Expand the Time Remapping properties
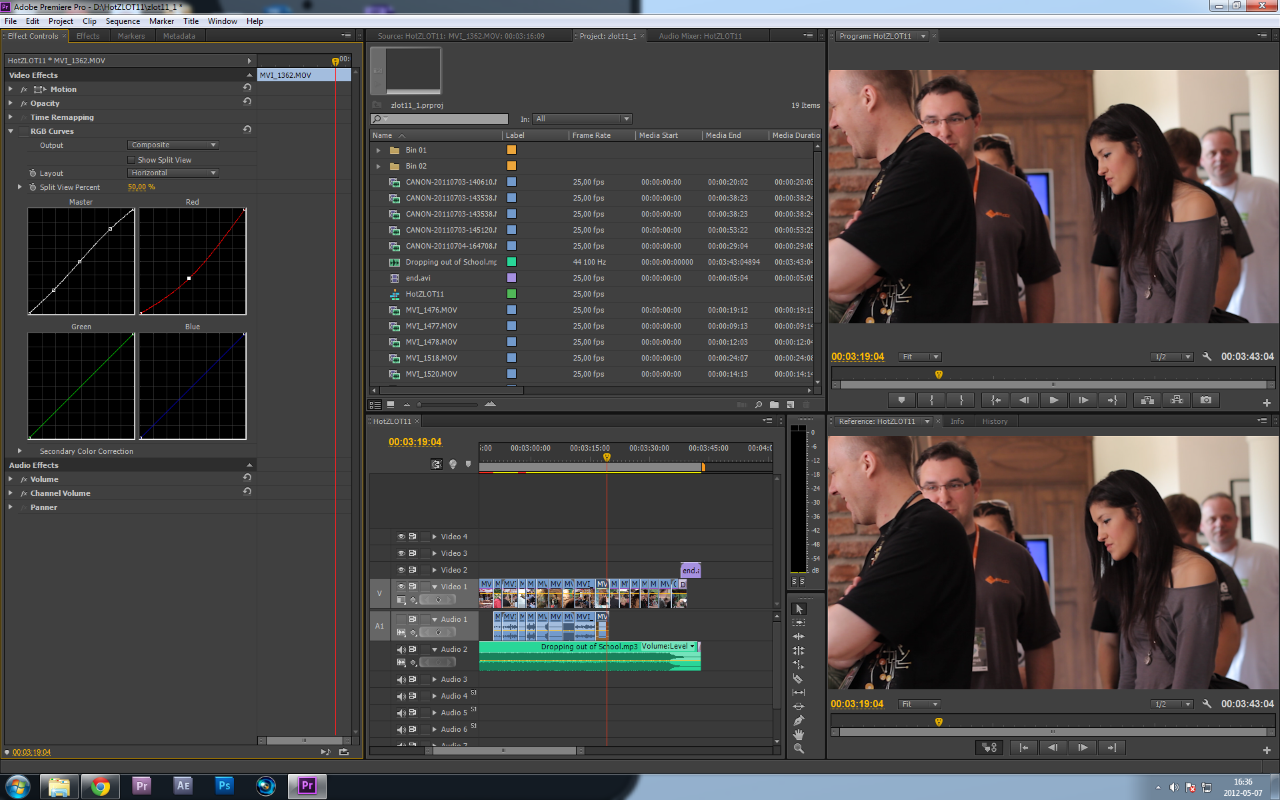Viewport: 1280px width, 800px height. pos(11,117)
